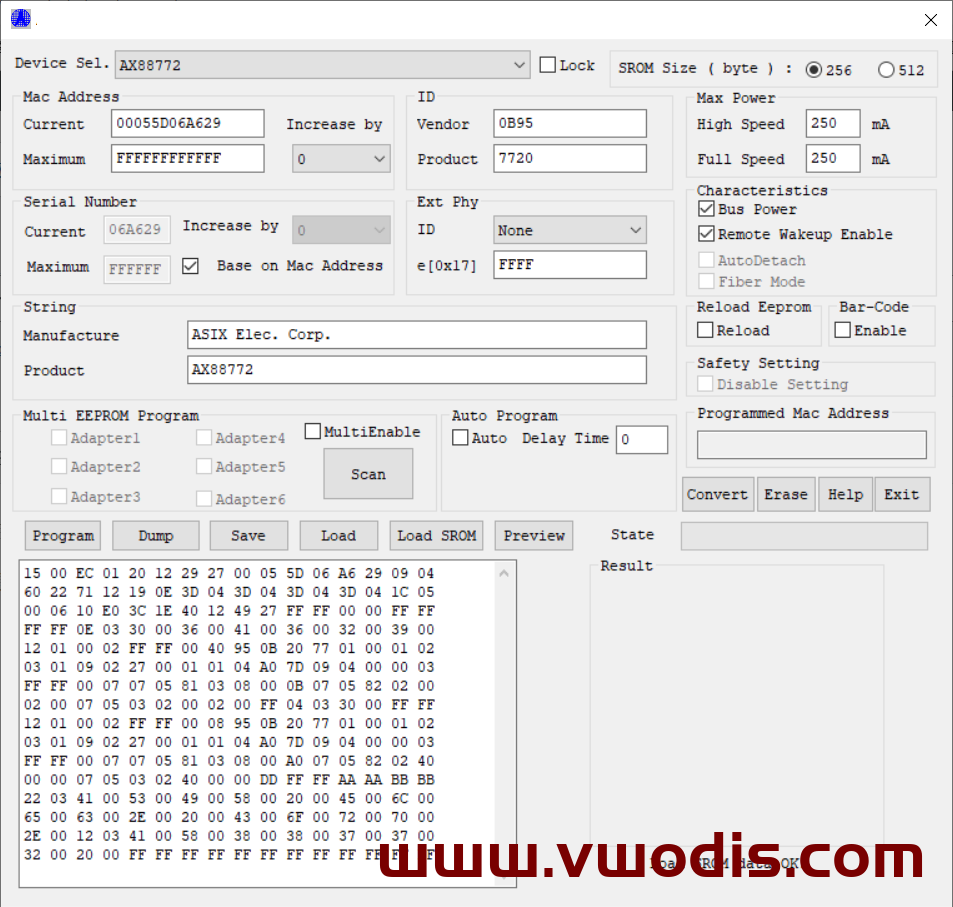Viewport: 953px width, 907px height.
Task: Enable the Lock checkbox
Action: coord(548,65)
